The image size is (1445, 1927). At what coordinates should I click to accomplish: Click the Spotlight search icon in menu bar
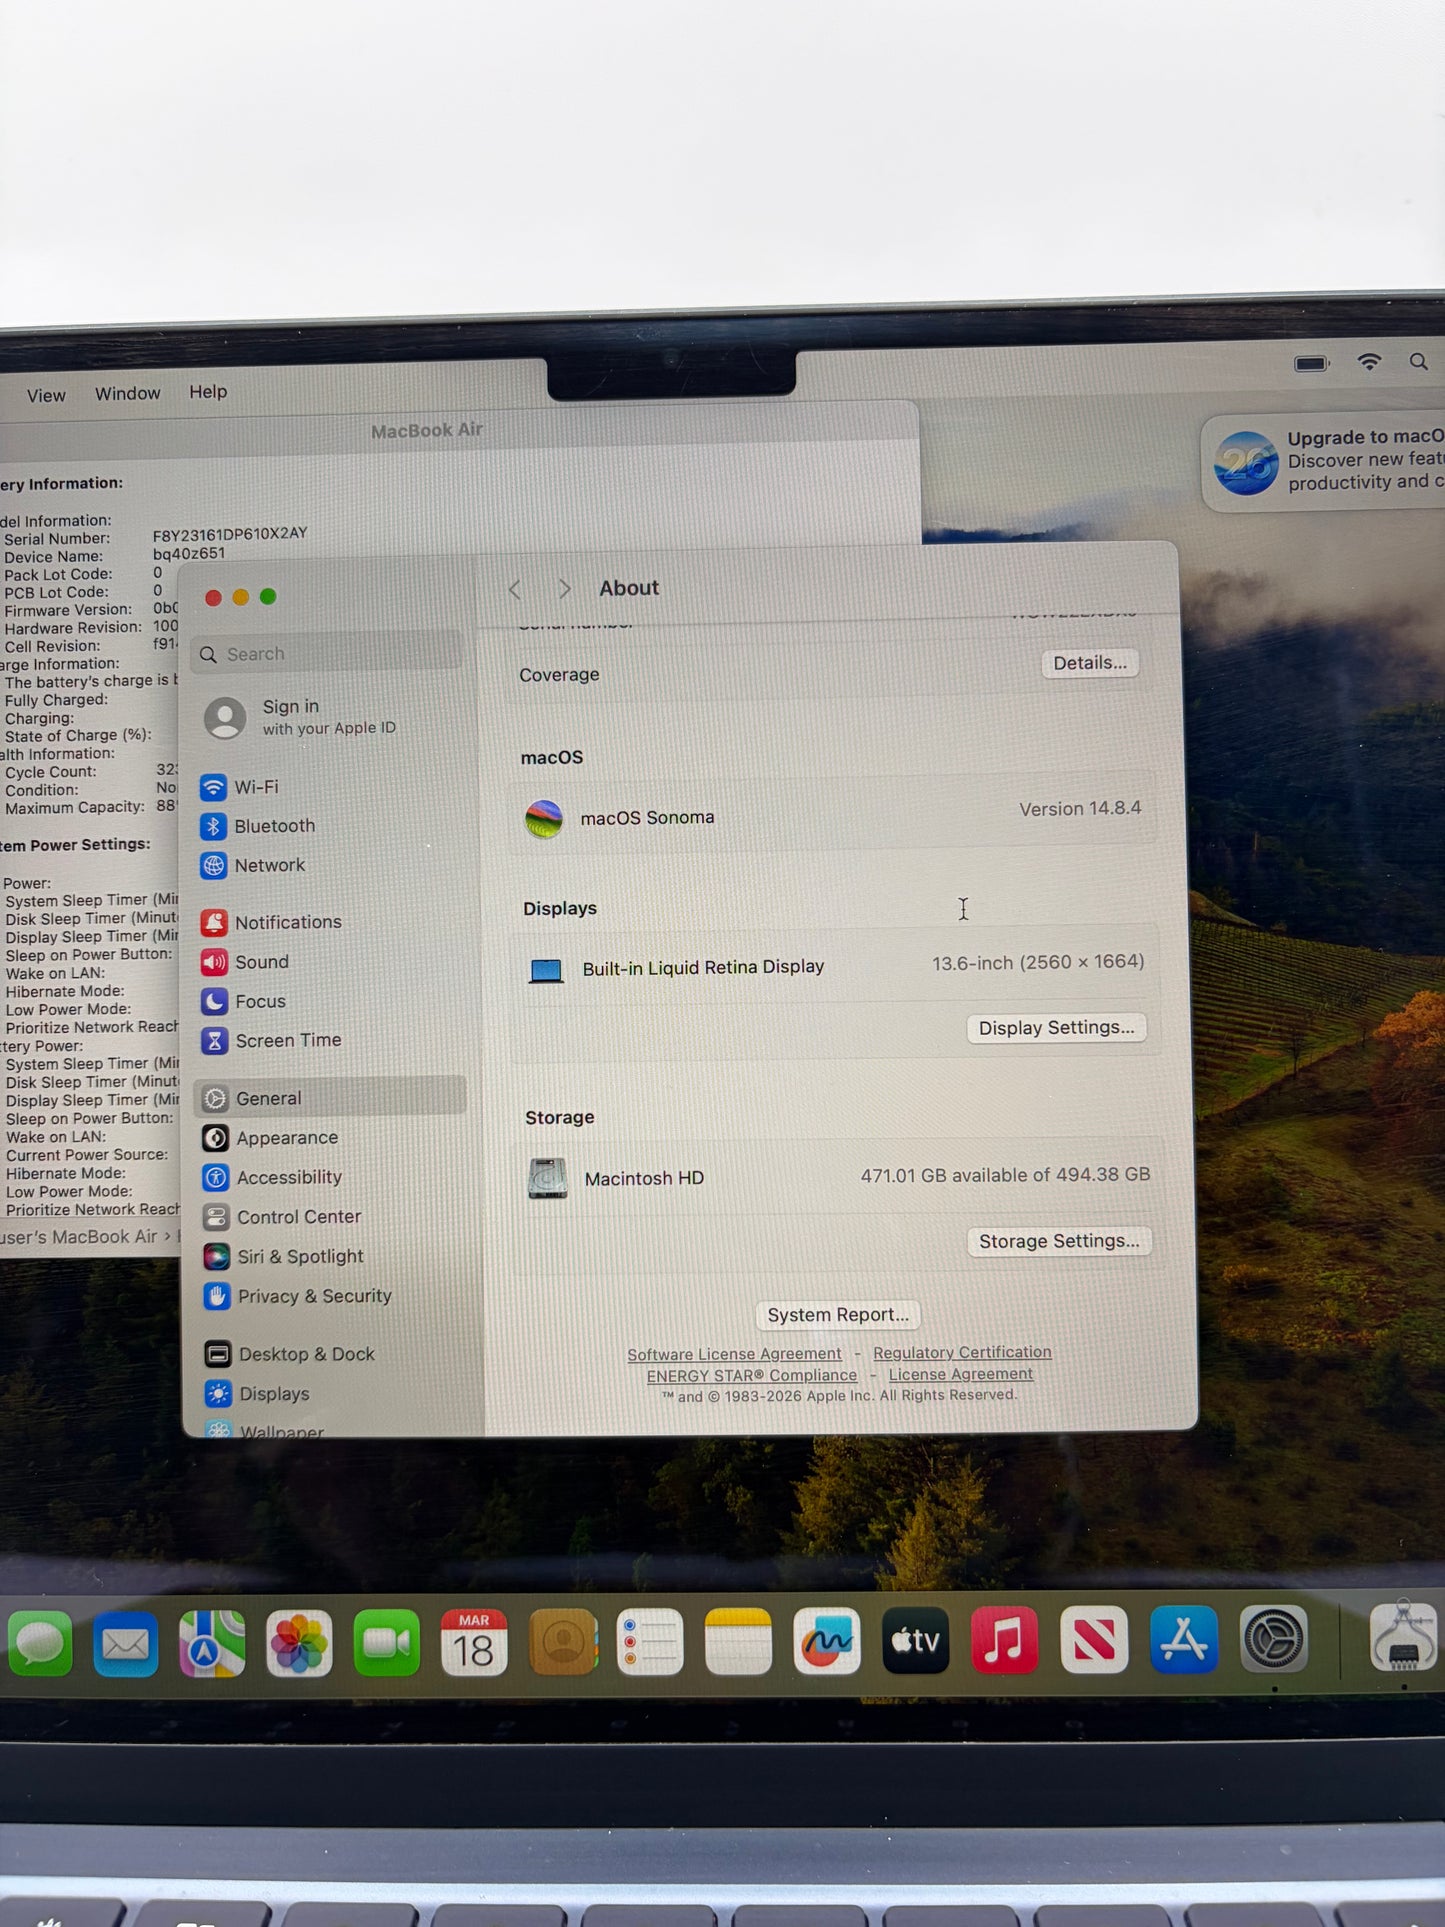click(x=1419, y=362)
